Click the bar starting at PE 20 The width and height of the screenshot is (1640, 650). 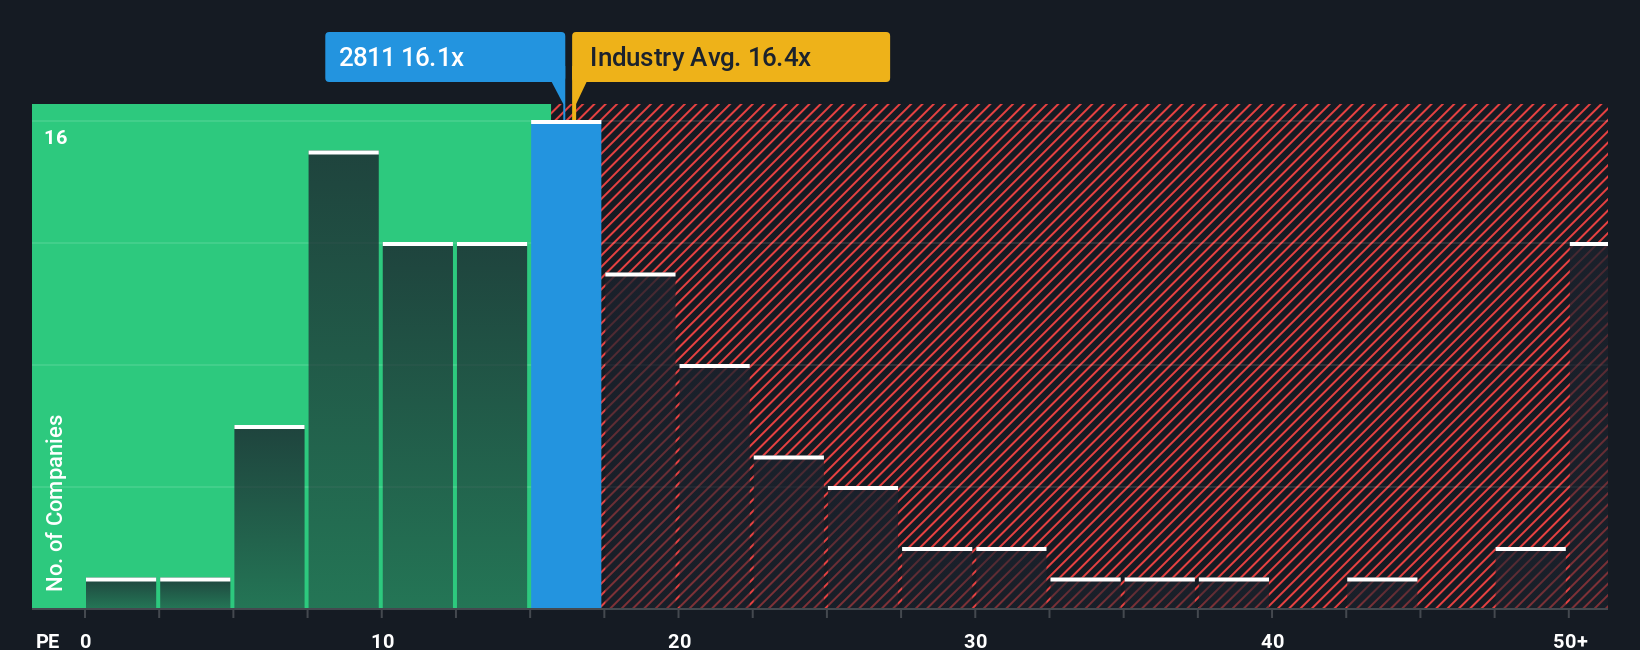pyautogui.click(x=714, y=487)
